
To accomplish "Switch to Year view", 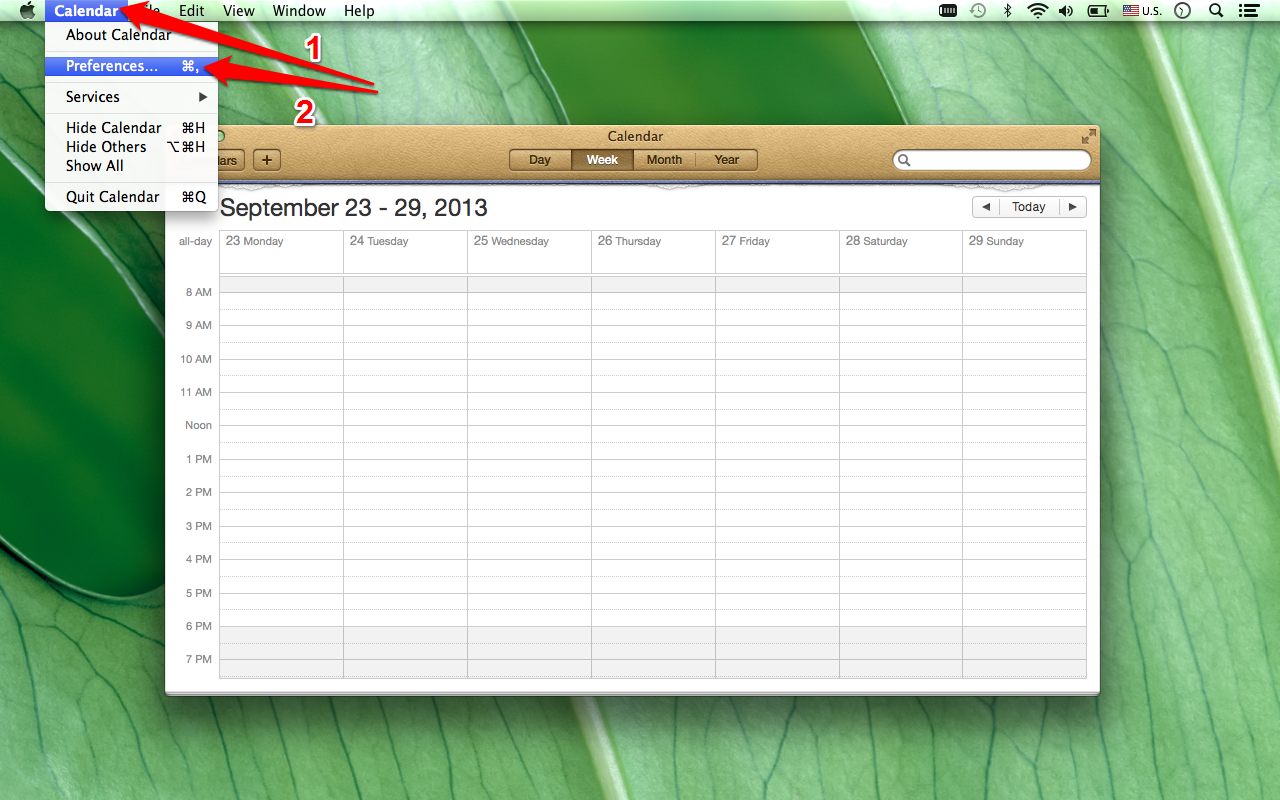I will (727, 160).
